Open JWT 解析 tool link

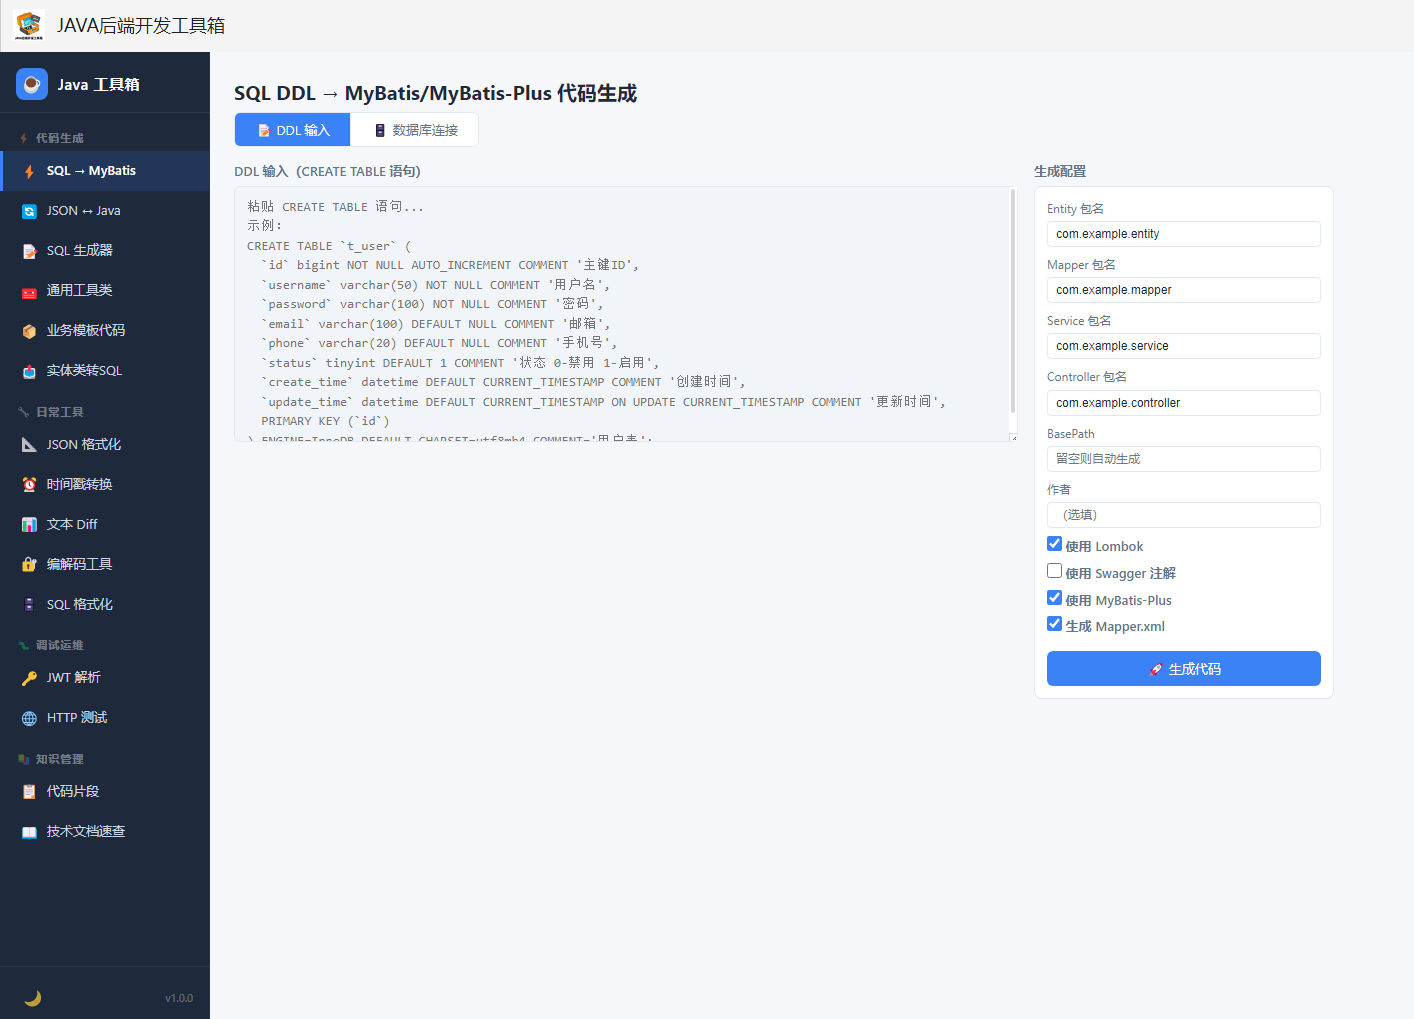pyautogui.click(x=105, y=677)
